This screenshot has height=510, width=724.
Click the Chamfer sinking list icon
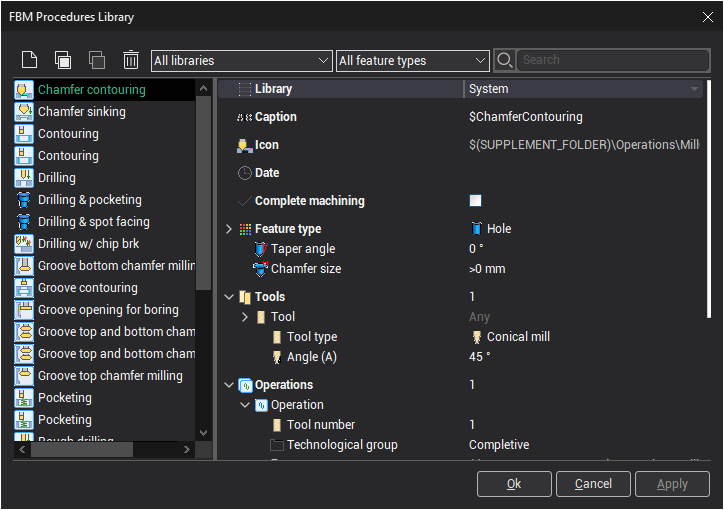pos(24,112)
